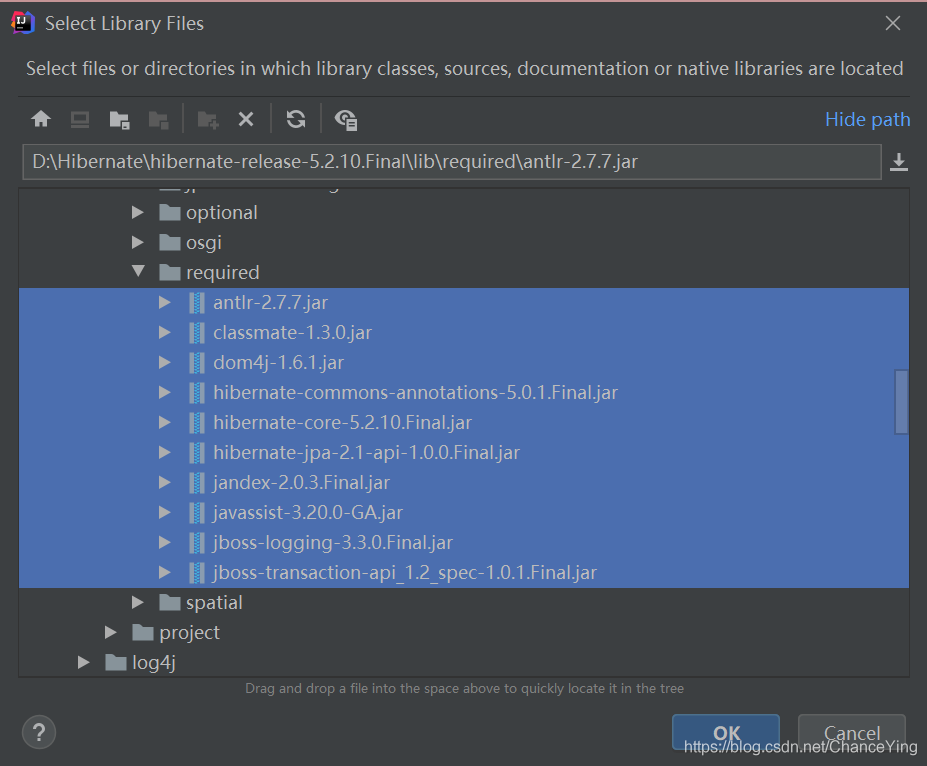Collapse the required folder
This screenshot has width=927, height=766.
pos(138,271)
